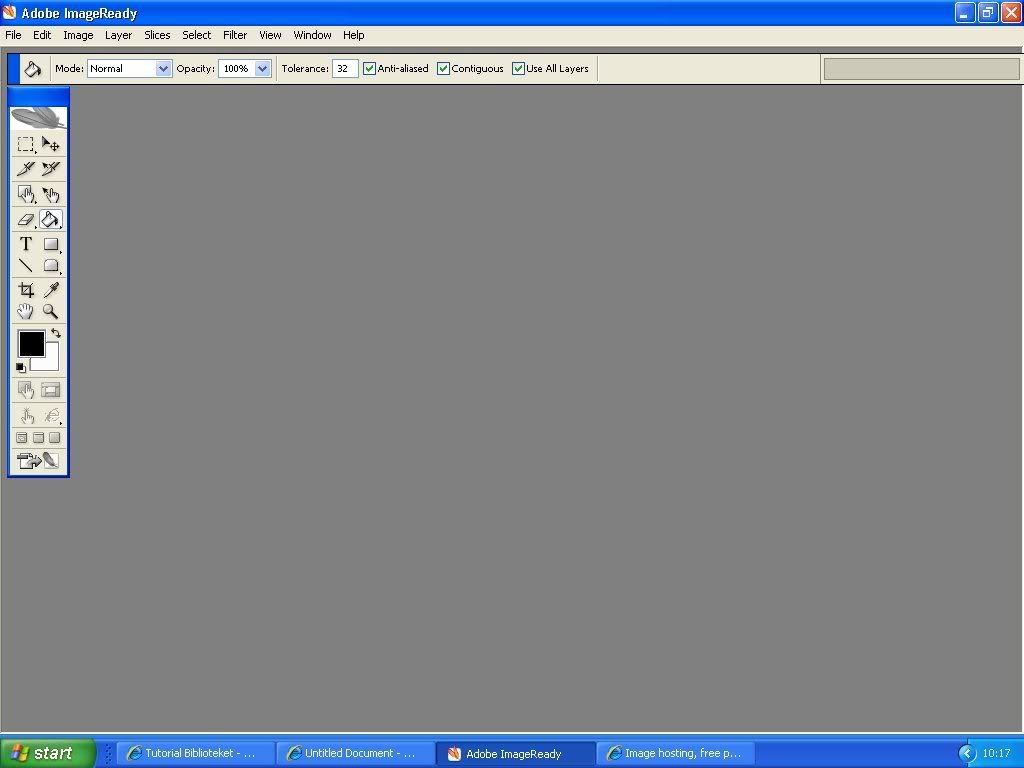This screenshot has width=1024, height=768.
Task: Expand hidden system tray icons
Action: click(x=967, y=754)
